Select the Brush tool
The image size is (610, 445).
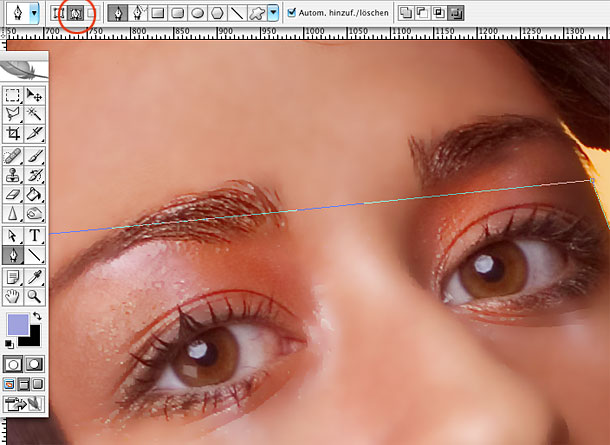tap(35, 156)
